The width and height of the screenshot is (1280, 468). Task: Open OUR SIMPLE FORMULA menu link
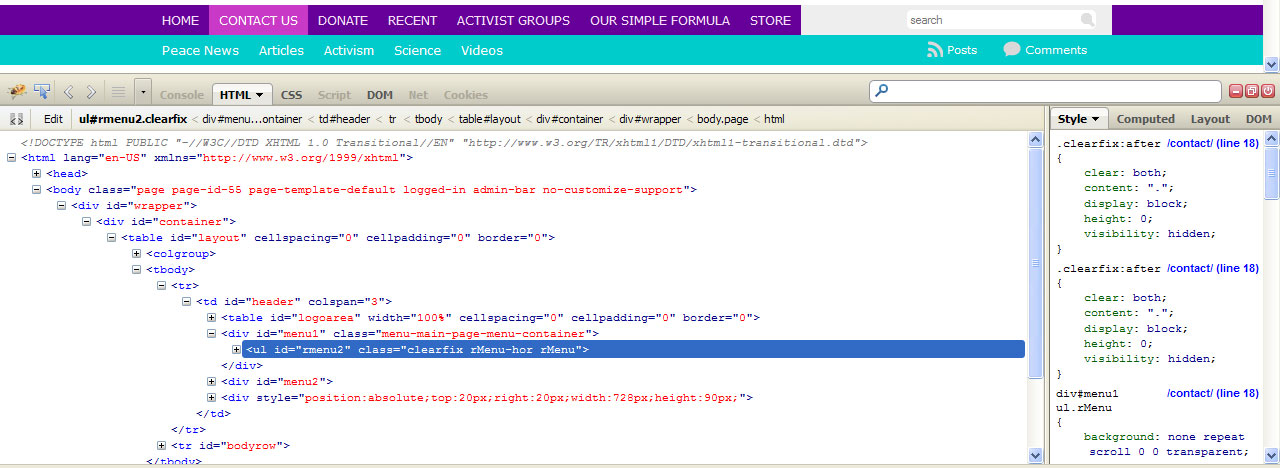pyautogui.click(x=660, y=20)
